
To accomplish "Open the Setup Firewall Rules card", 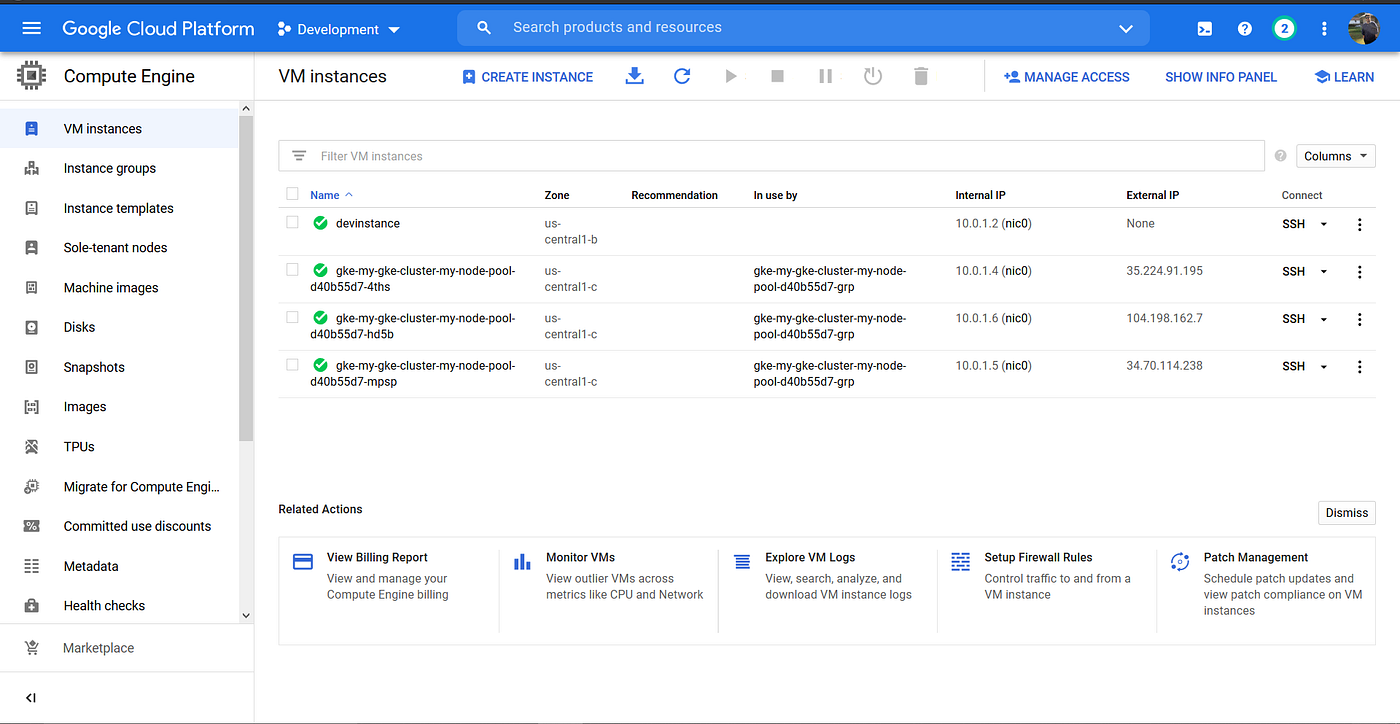I will [1047, 590].
